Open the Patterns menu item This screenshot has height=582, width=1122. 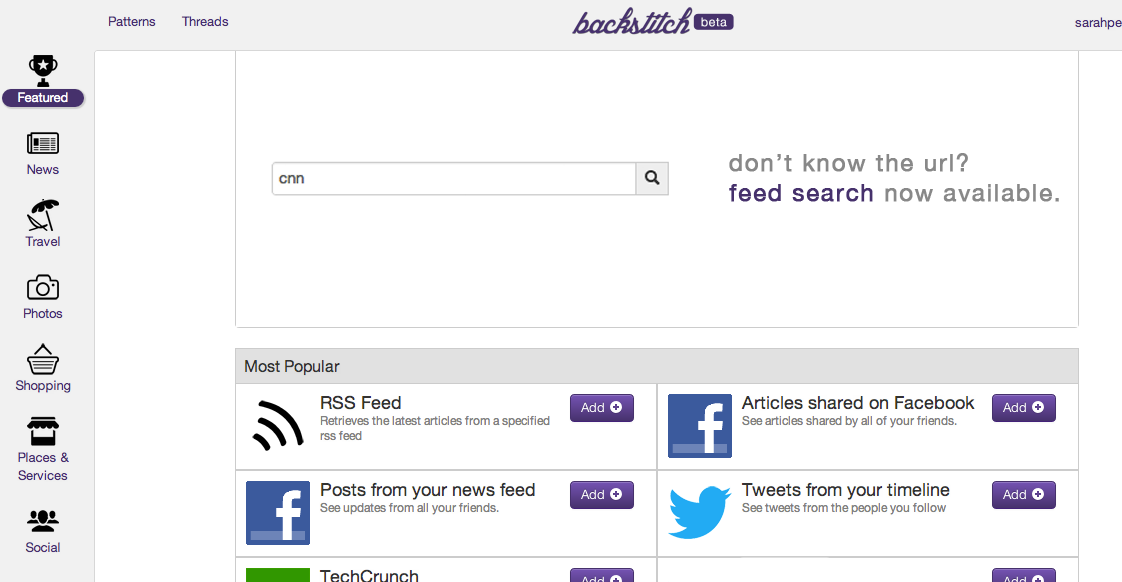tap(132, 22)
